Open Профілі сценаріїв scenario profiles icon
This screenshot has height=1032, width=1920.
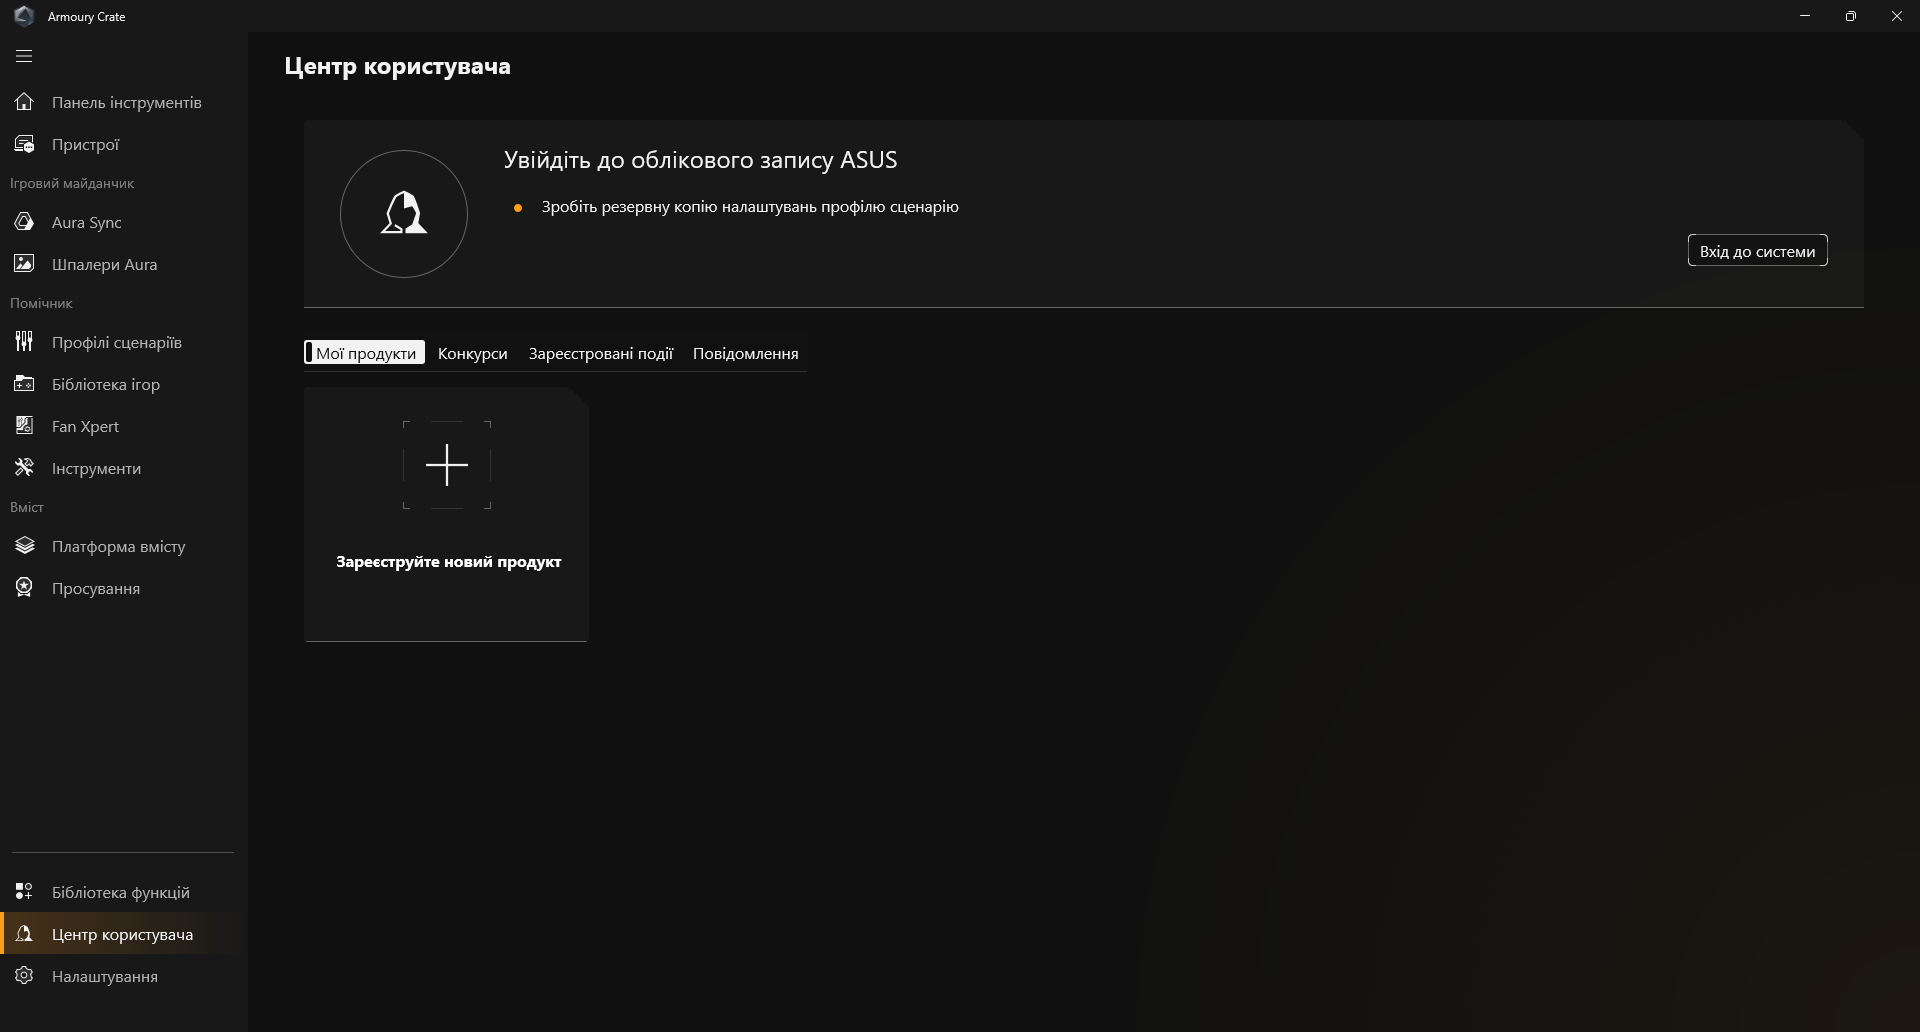point(24,342)
